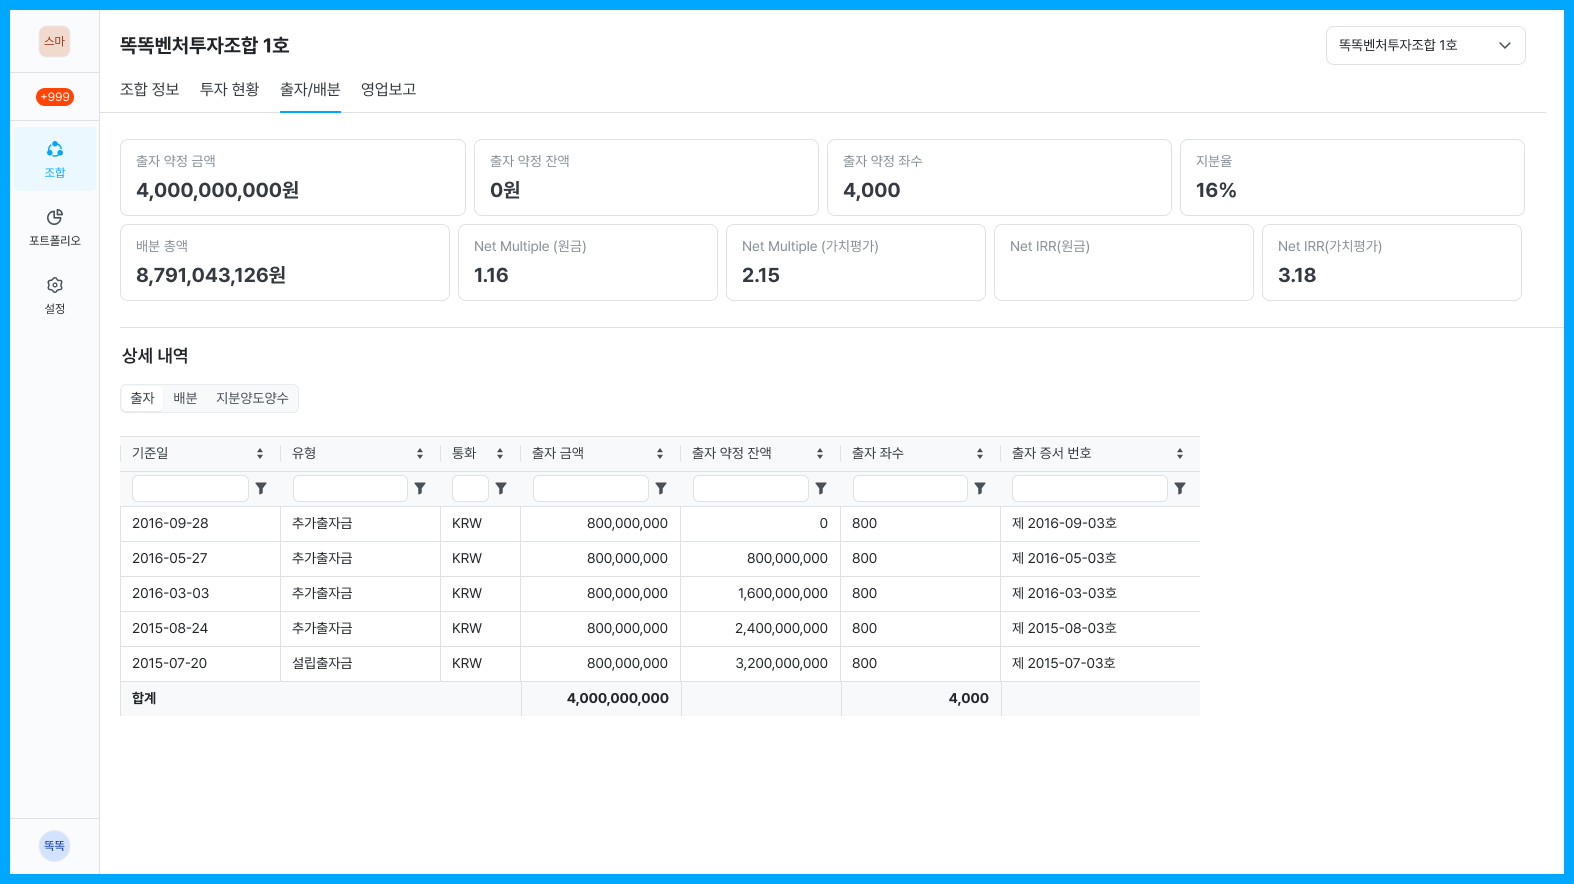The width and height of the screenshot is (1574, 884).
Task: Open the +999 notifications badge
Action: tap(55, 97)
